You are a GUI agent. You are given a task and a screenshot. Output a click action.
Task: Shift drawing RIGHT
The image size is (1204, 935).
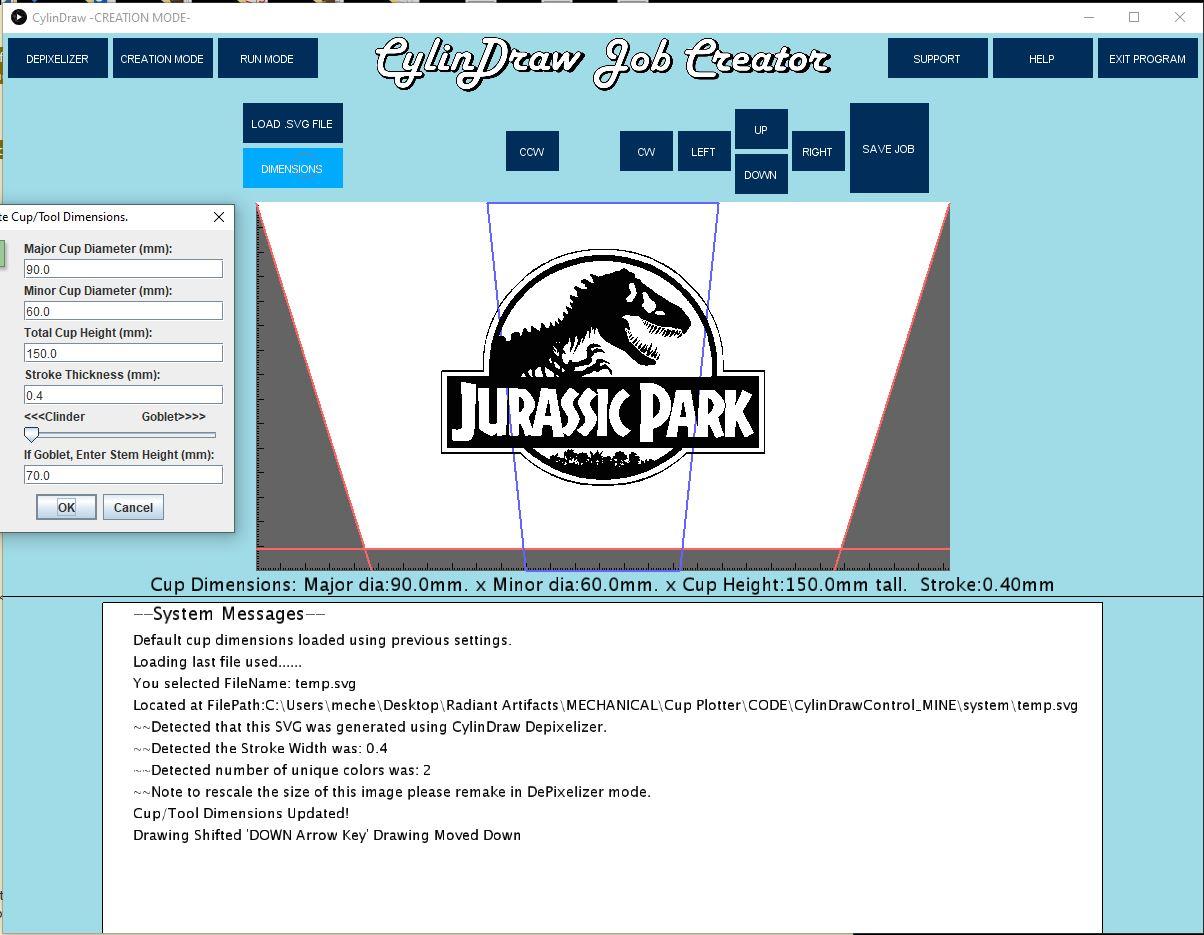pyautogui.click(x=818, y=152)
